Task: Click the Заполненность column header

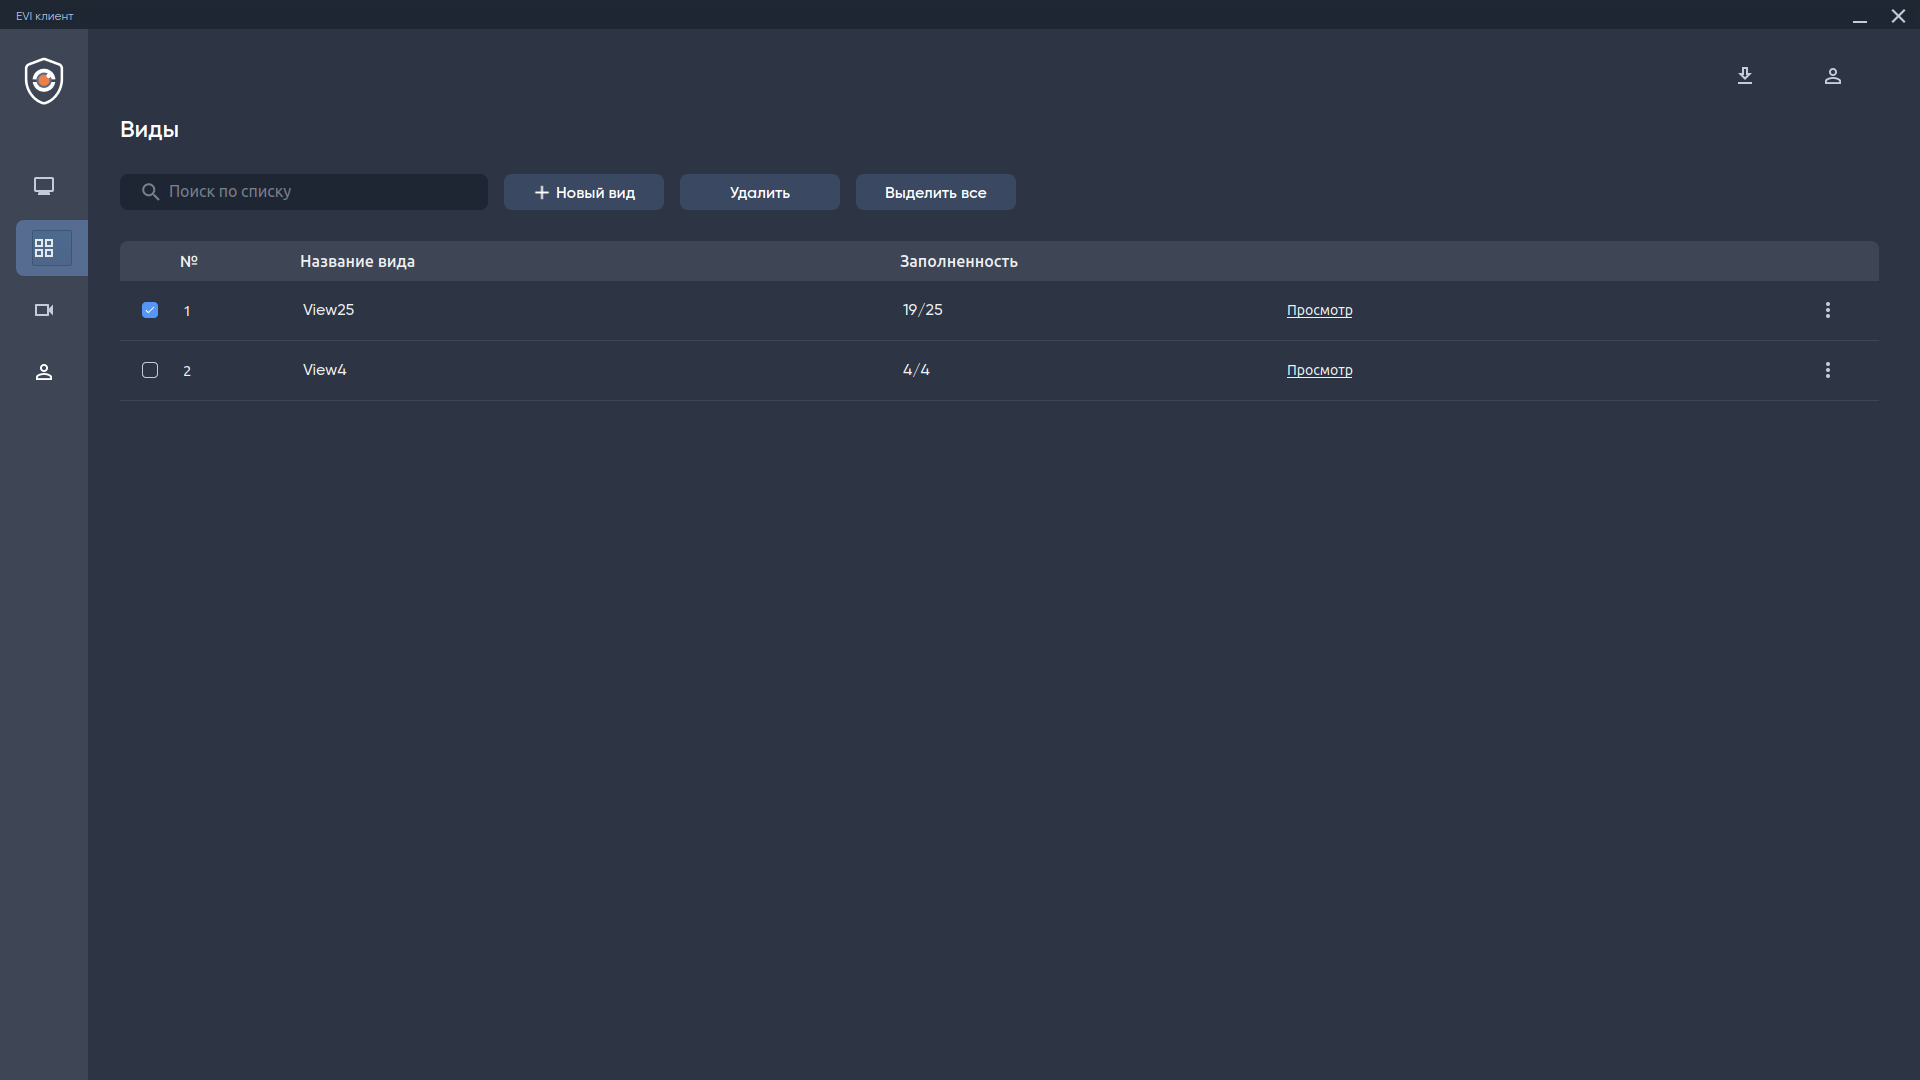Action: [958, 261]
